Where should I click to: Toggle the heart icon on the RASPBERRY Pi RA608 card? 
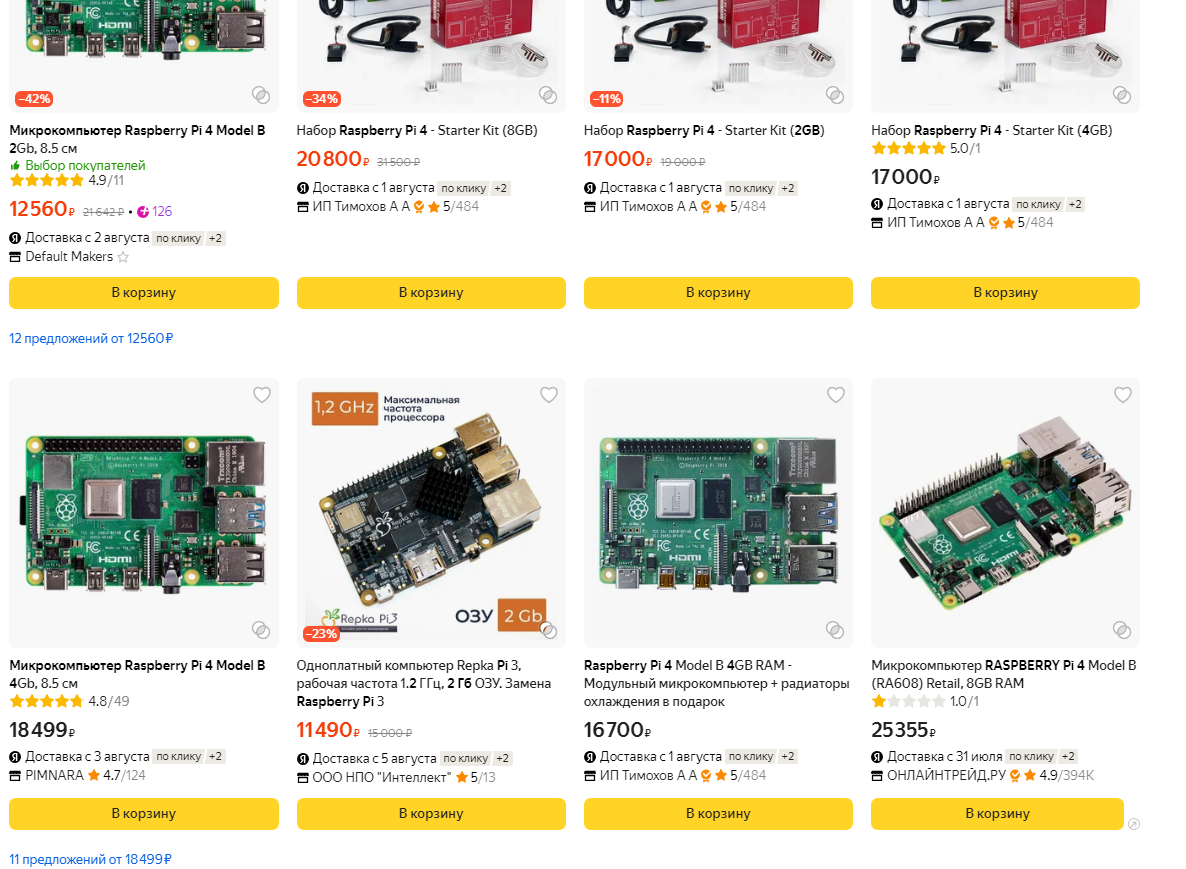pos(1122,395)
